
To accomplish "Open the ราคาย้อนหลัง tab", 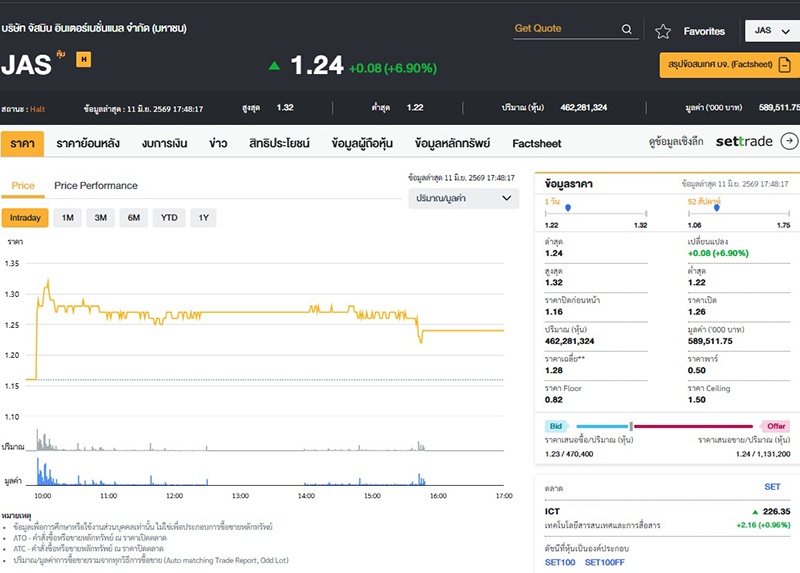I will pos(88,143).
